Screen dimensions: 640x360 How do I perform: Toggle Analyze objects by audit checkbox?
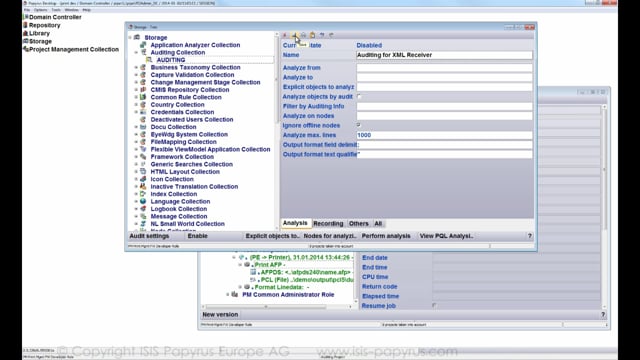click(x=359, y=97)
